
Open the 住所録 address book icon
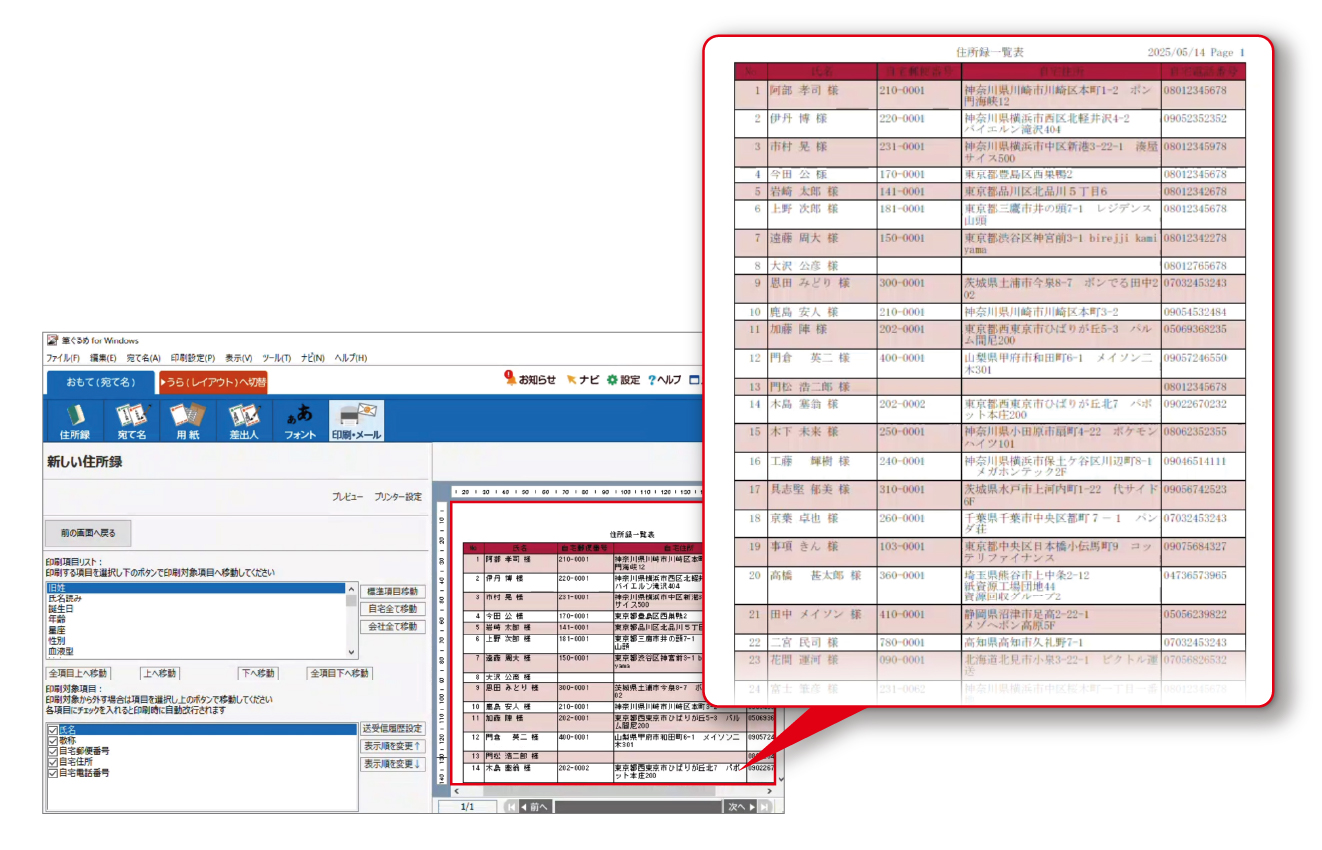pyautogui.click(x=75, y=420)
